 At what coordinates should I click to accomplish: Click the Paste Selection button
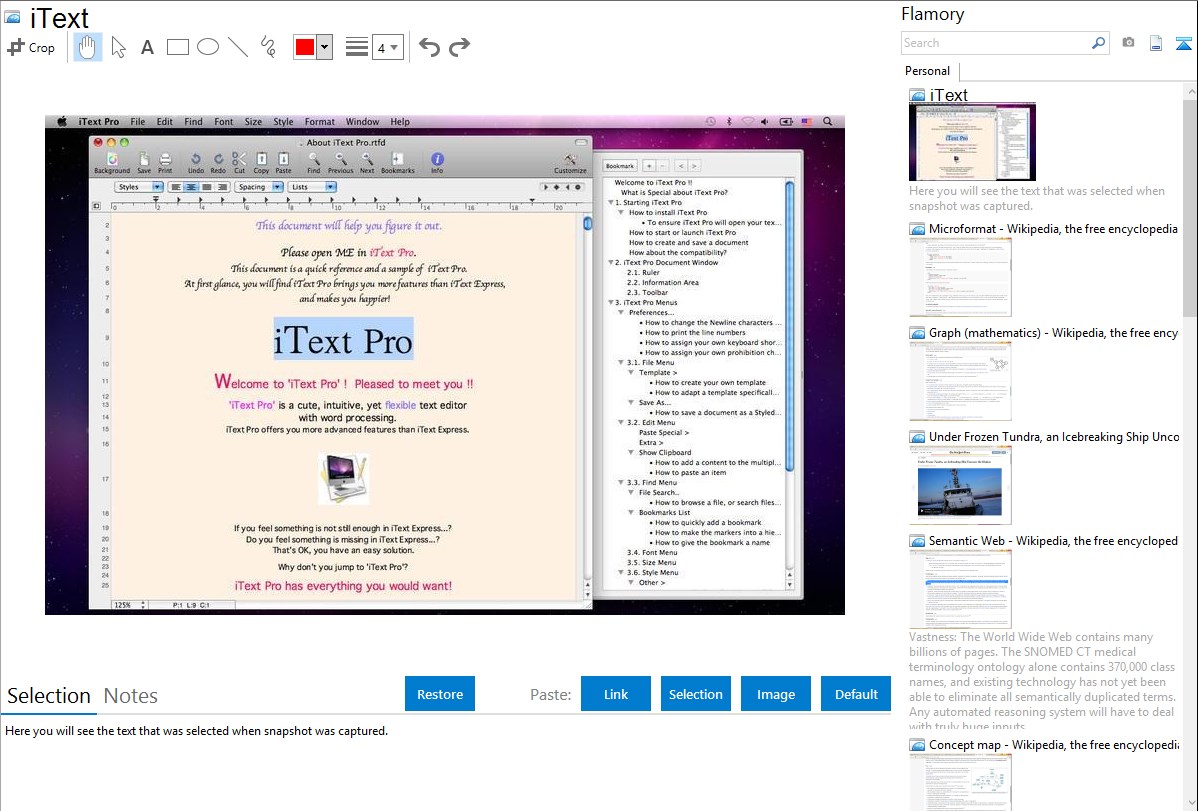coord(696,694)
